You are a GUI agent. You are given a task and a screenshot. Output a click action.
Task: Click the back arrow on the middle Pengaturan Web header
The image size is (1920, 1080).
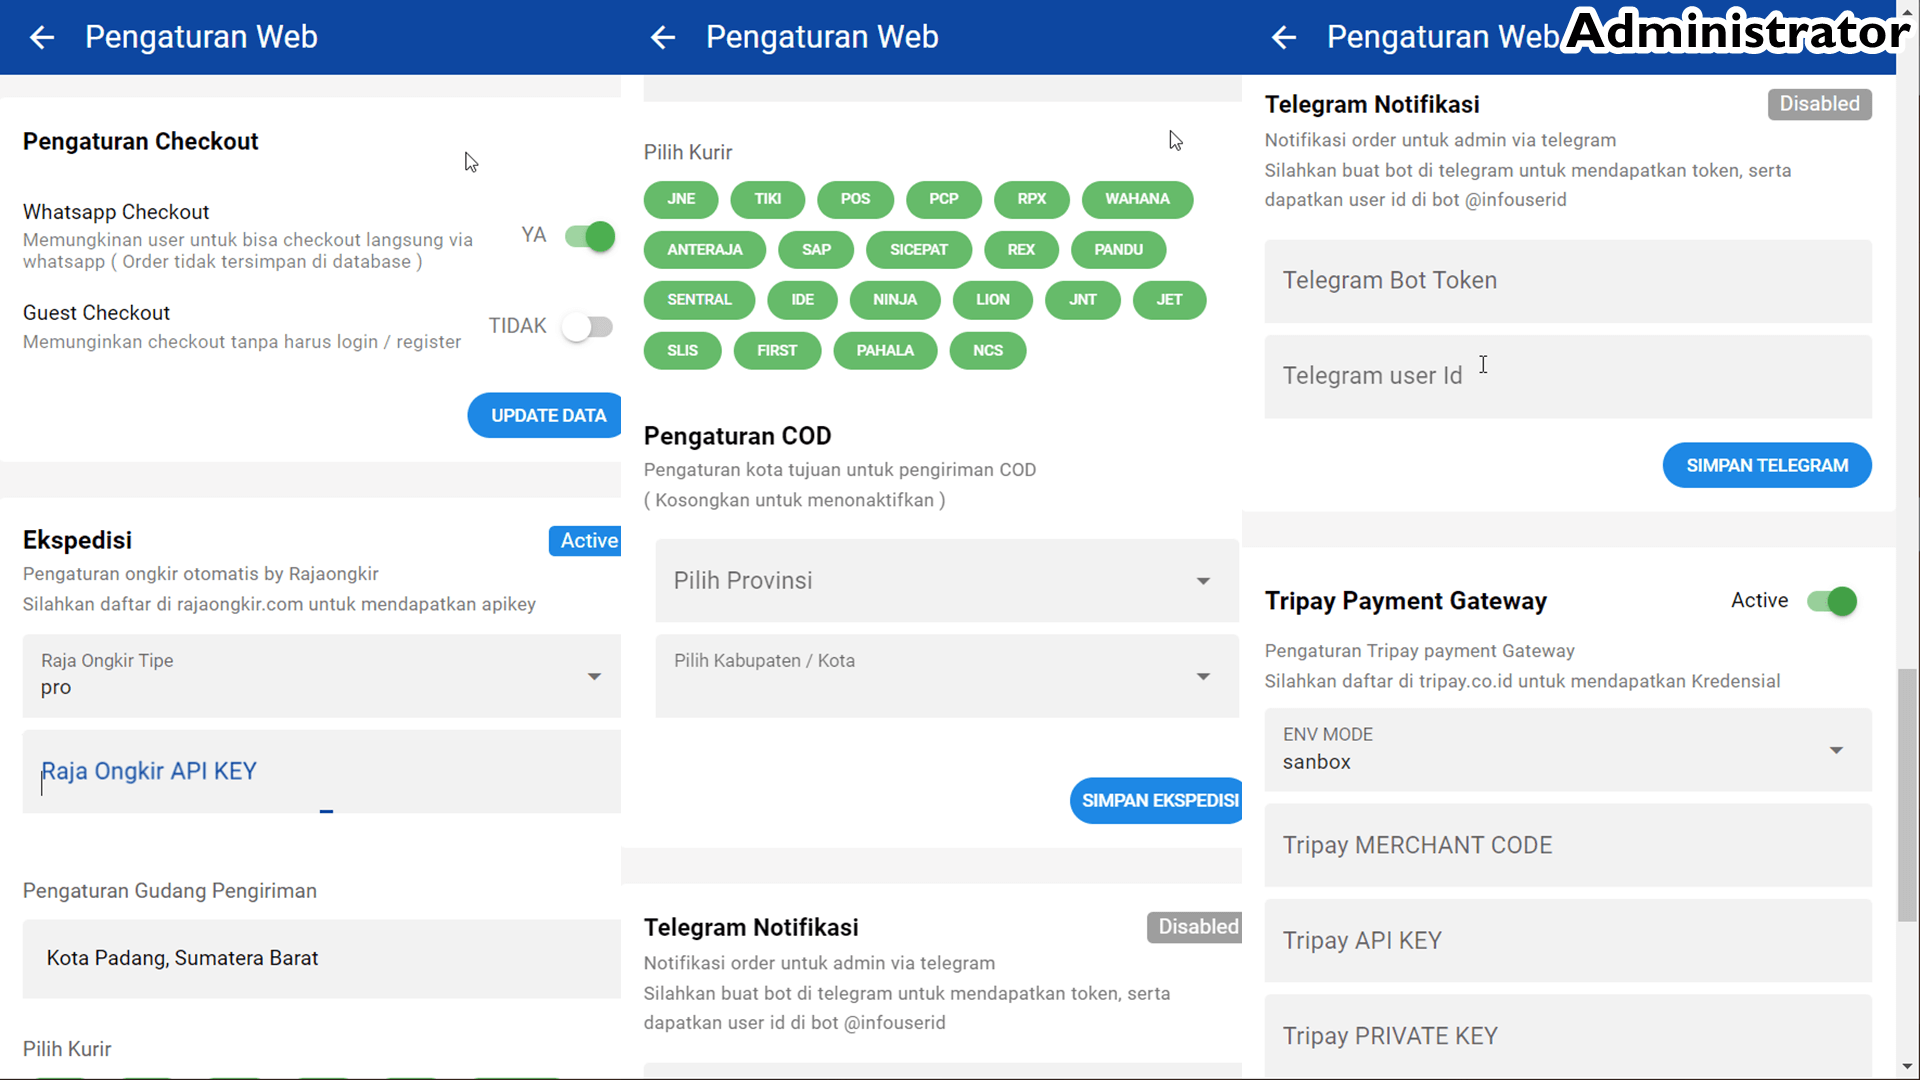coord(663,37)
